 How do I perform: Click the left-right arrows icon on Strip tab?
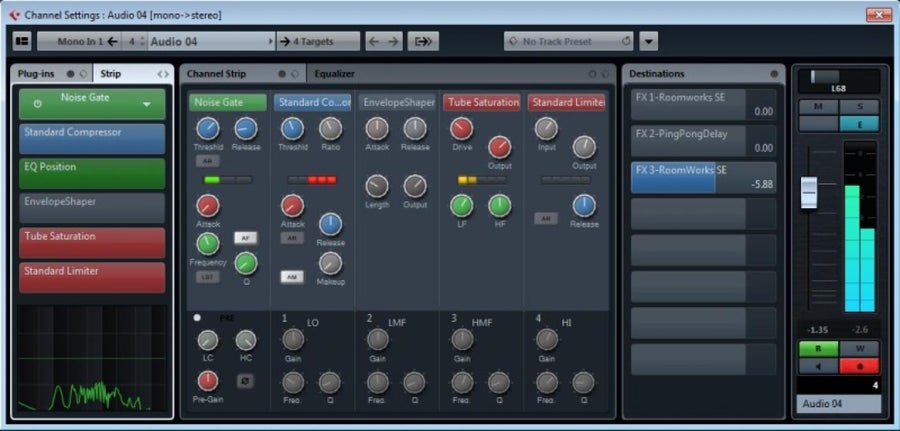[x=164, y=74]
